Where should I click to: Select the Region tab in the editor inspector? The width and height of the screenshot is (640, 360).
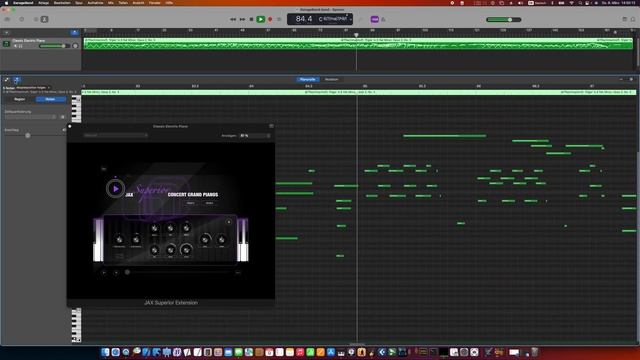click(20, 99)
